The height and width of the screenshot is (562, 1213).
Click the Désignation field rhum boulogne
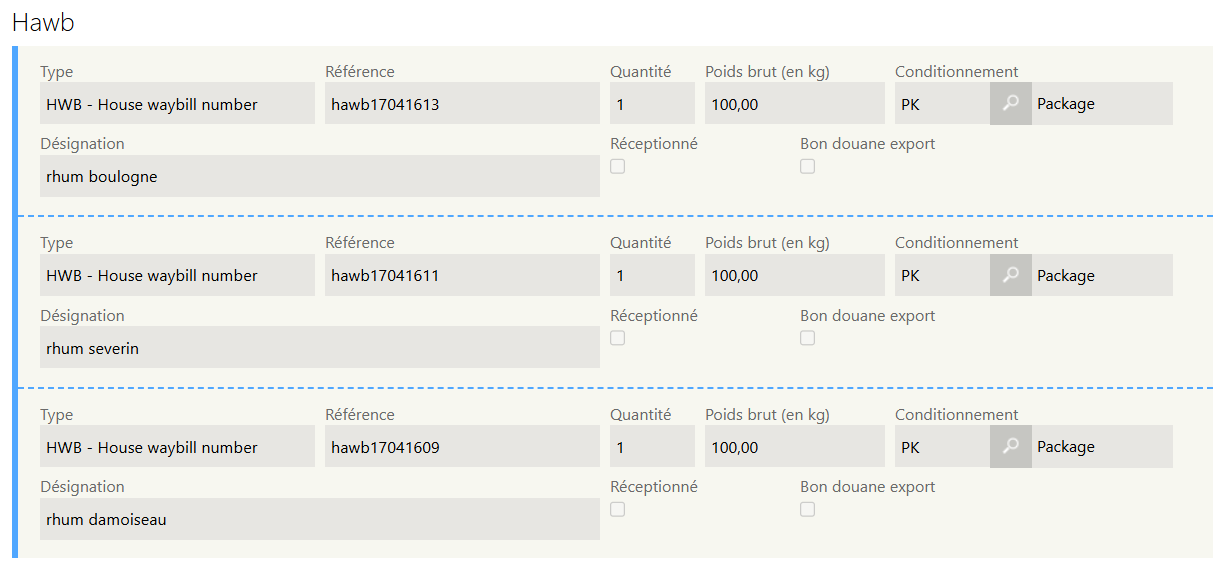pos(320,177)
